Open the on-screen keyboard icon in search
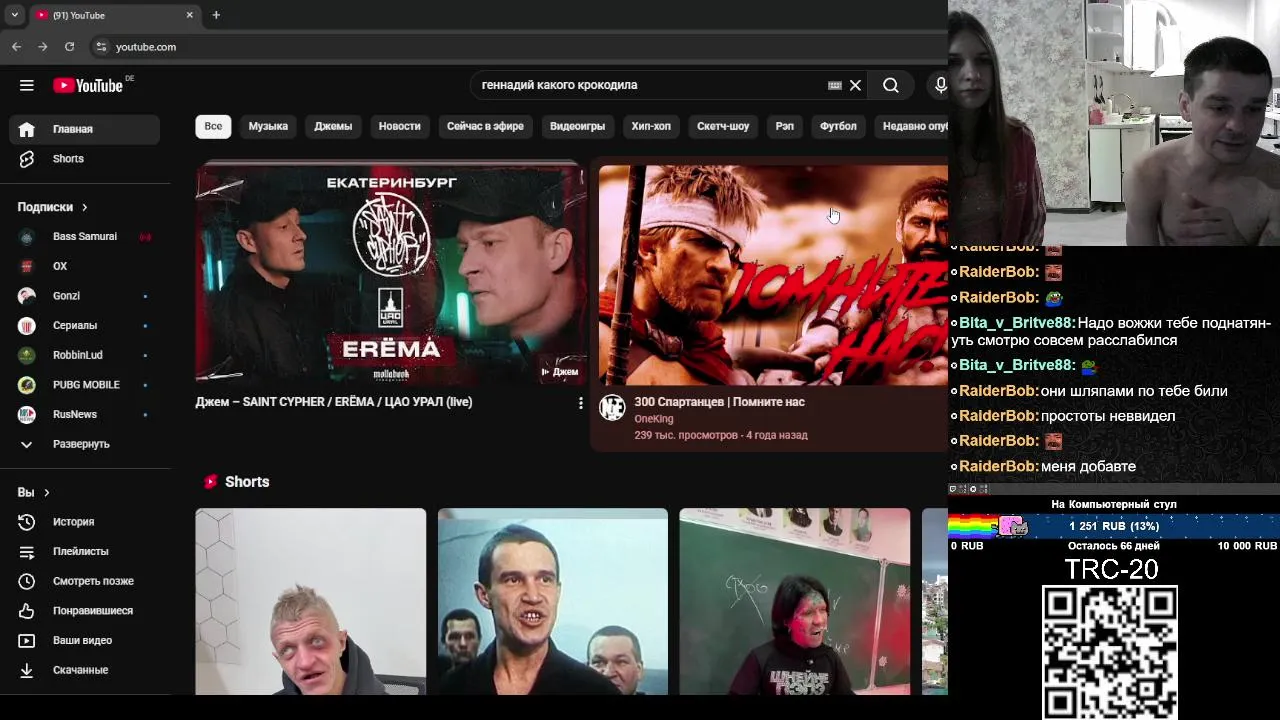The width and height of the screenshot is (1280, 720). click(x=835, y=85)
